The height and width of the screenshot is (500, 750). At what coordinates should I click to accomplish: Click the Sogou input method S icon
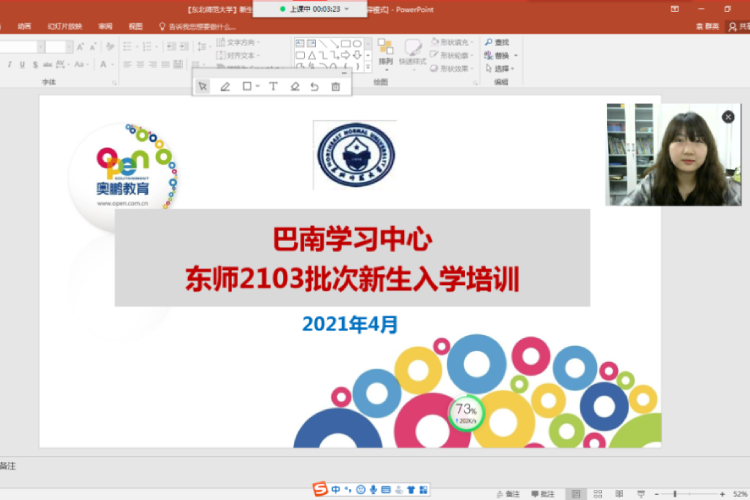click(320, 489)
